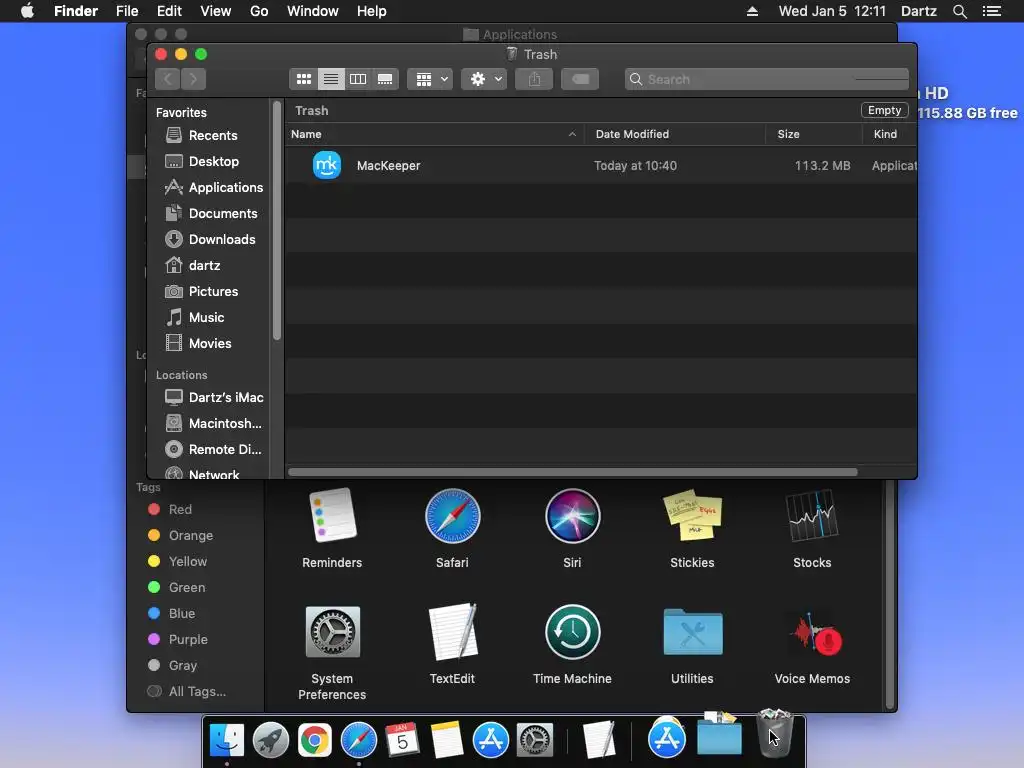Sort by the Name column header
Viewport: 1024px width, 768px height.
coord(434,134)
